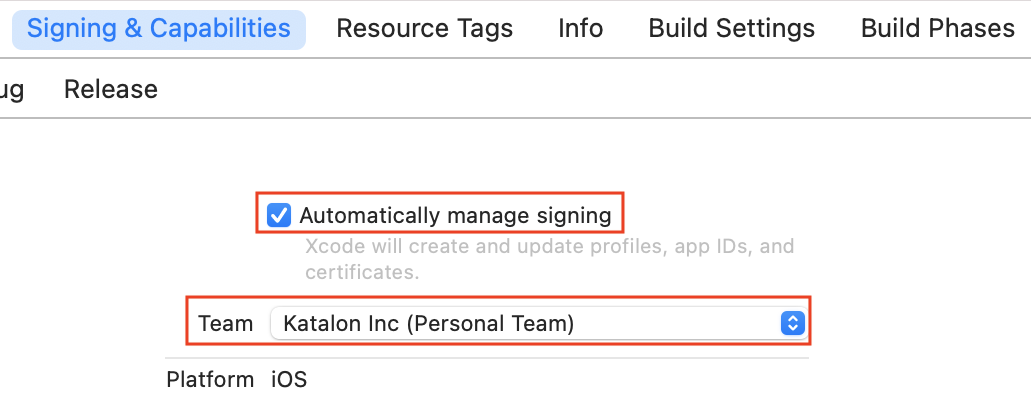This screenshot has height=403, width=1031.
Task: Click the 'Automatically manage signing' label text
Action: 455,215
